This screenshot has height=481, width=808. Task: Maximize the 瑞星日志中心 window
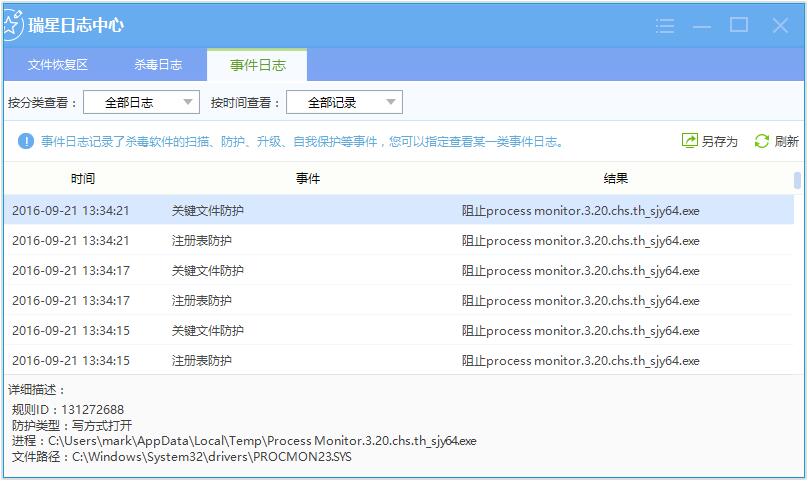739,24
